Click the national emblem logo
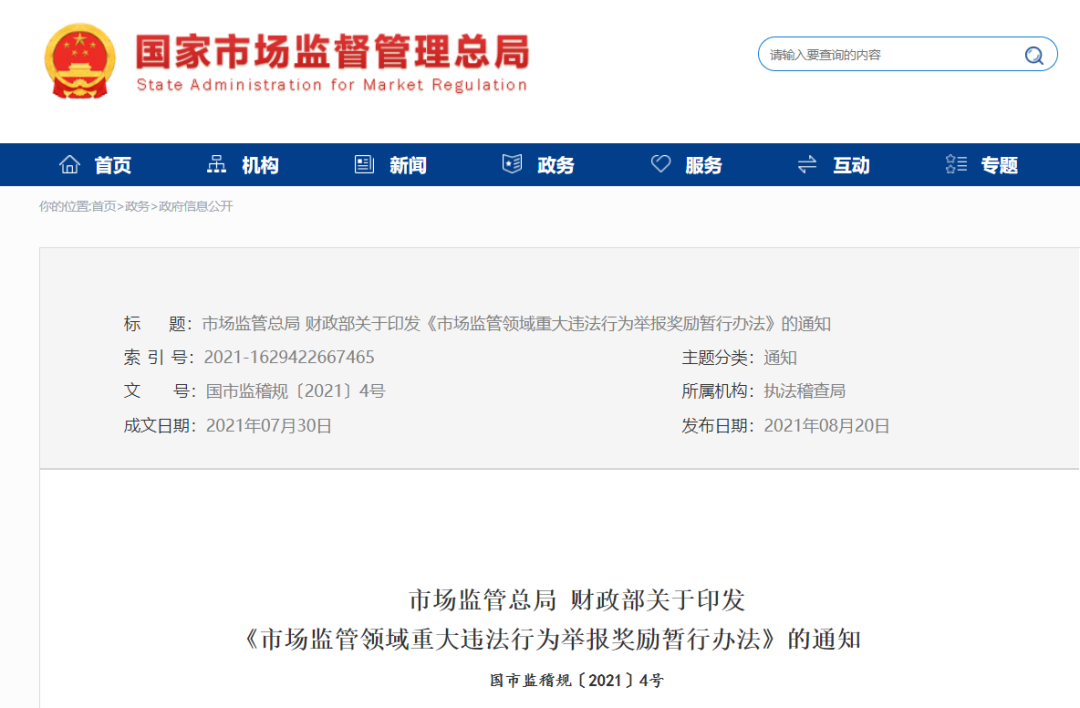Screen dimensions: 1080x708 [80, 61]
